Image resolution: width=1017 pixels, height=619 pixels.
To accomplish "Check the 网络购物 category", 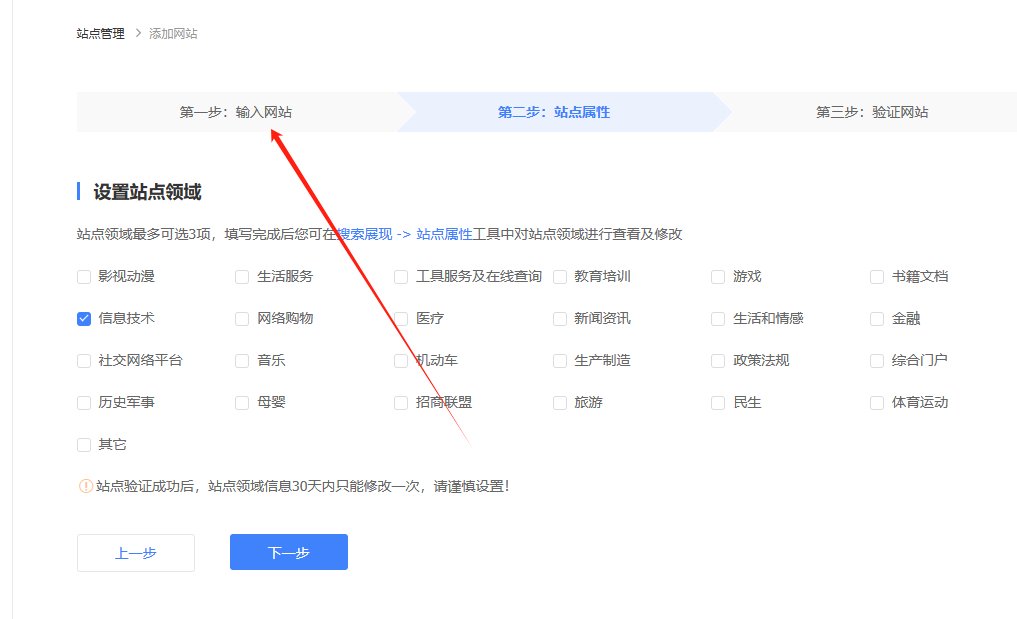I will click(241, 318).
